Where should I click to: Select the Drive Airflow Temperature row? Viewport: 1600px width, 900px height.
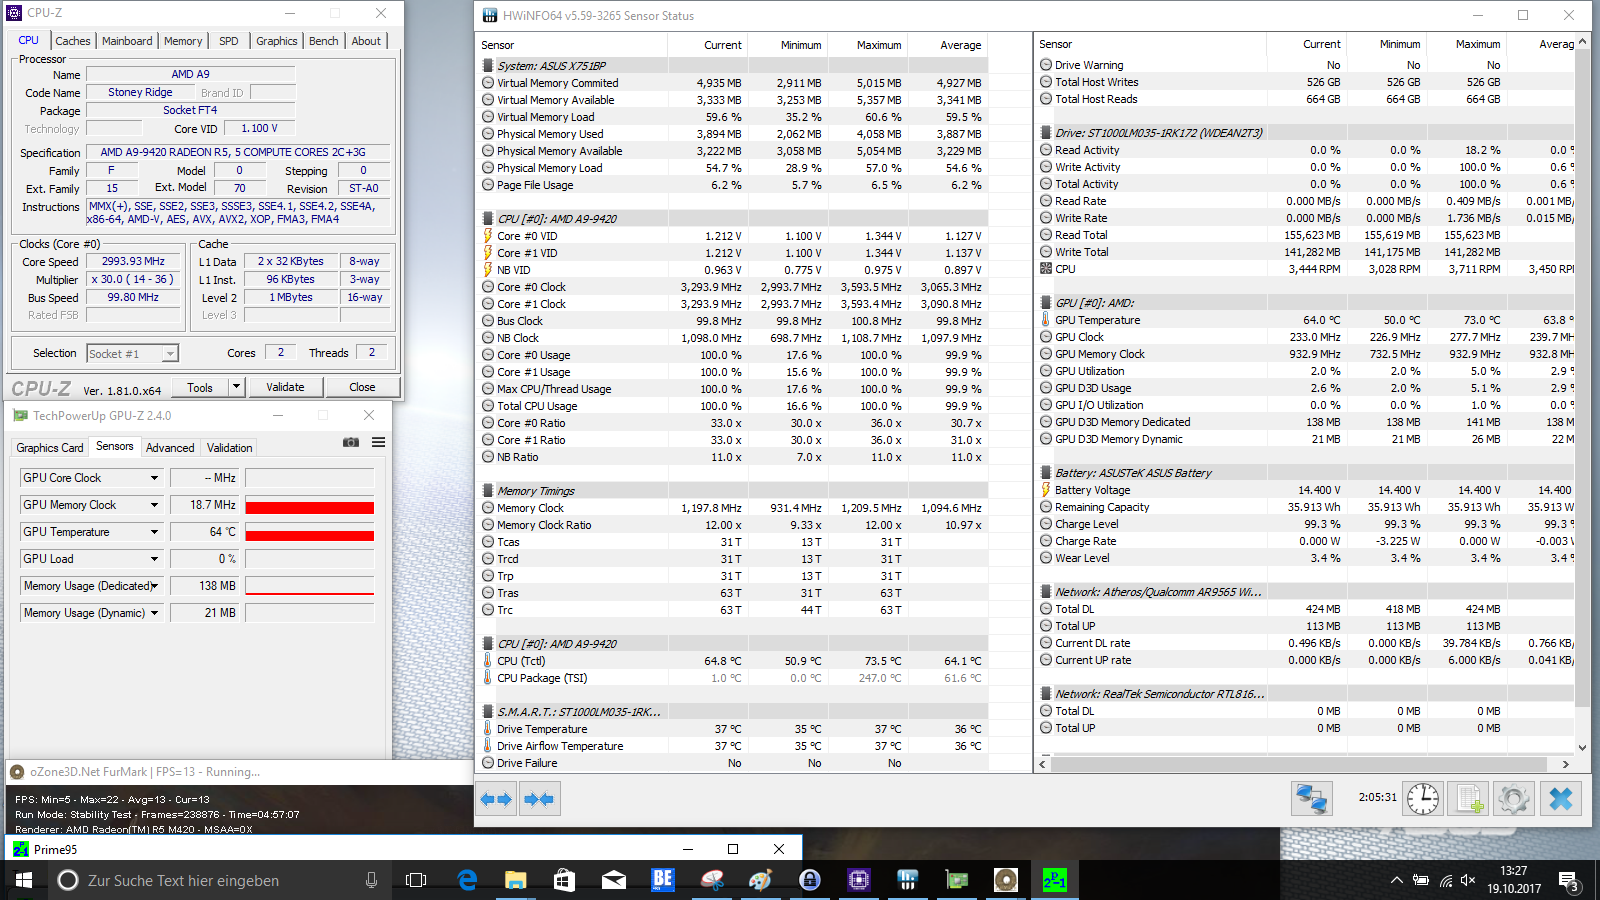733,746
